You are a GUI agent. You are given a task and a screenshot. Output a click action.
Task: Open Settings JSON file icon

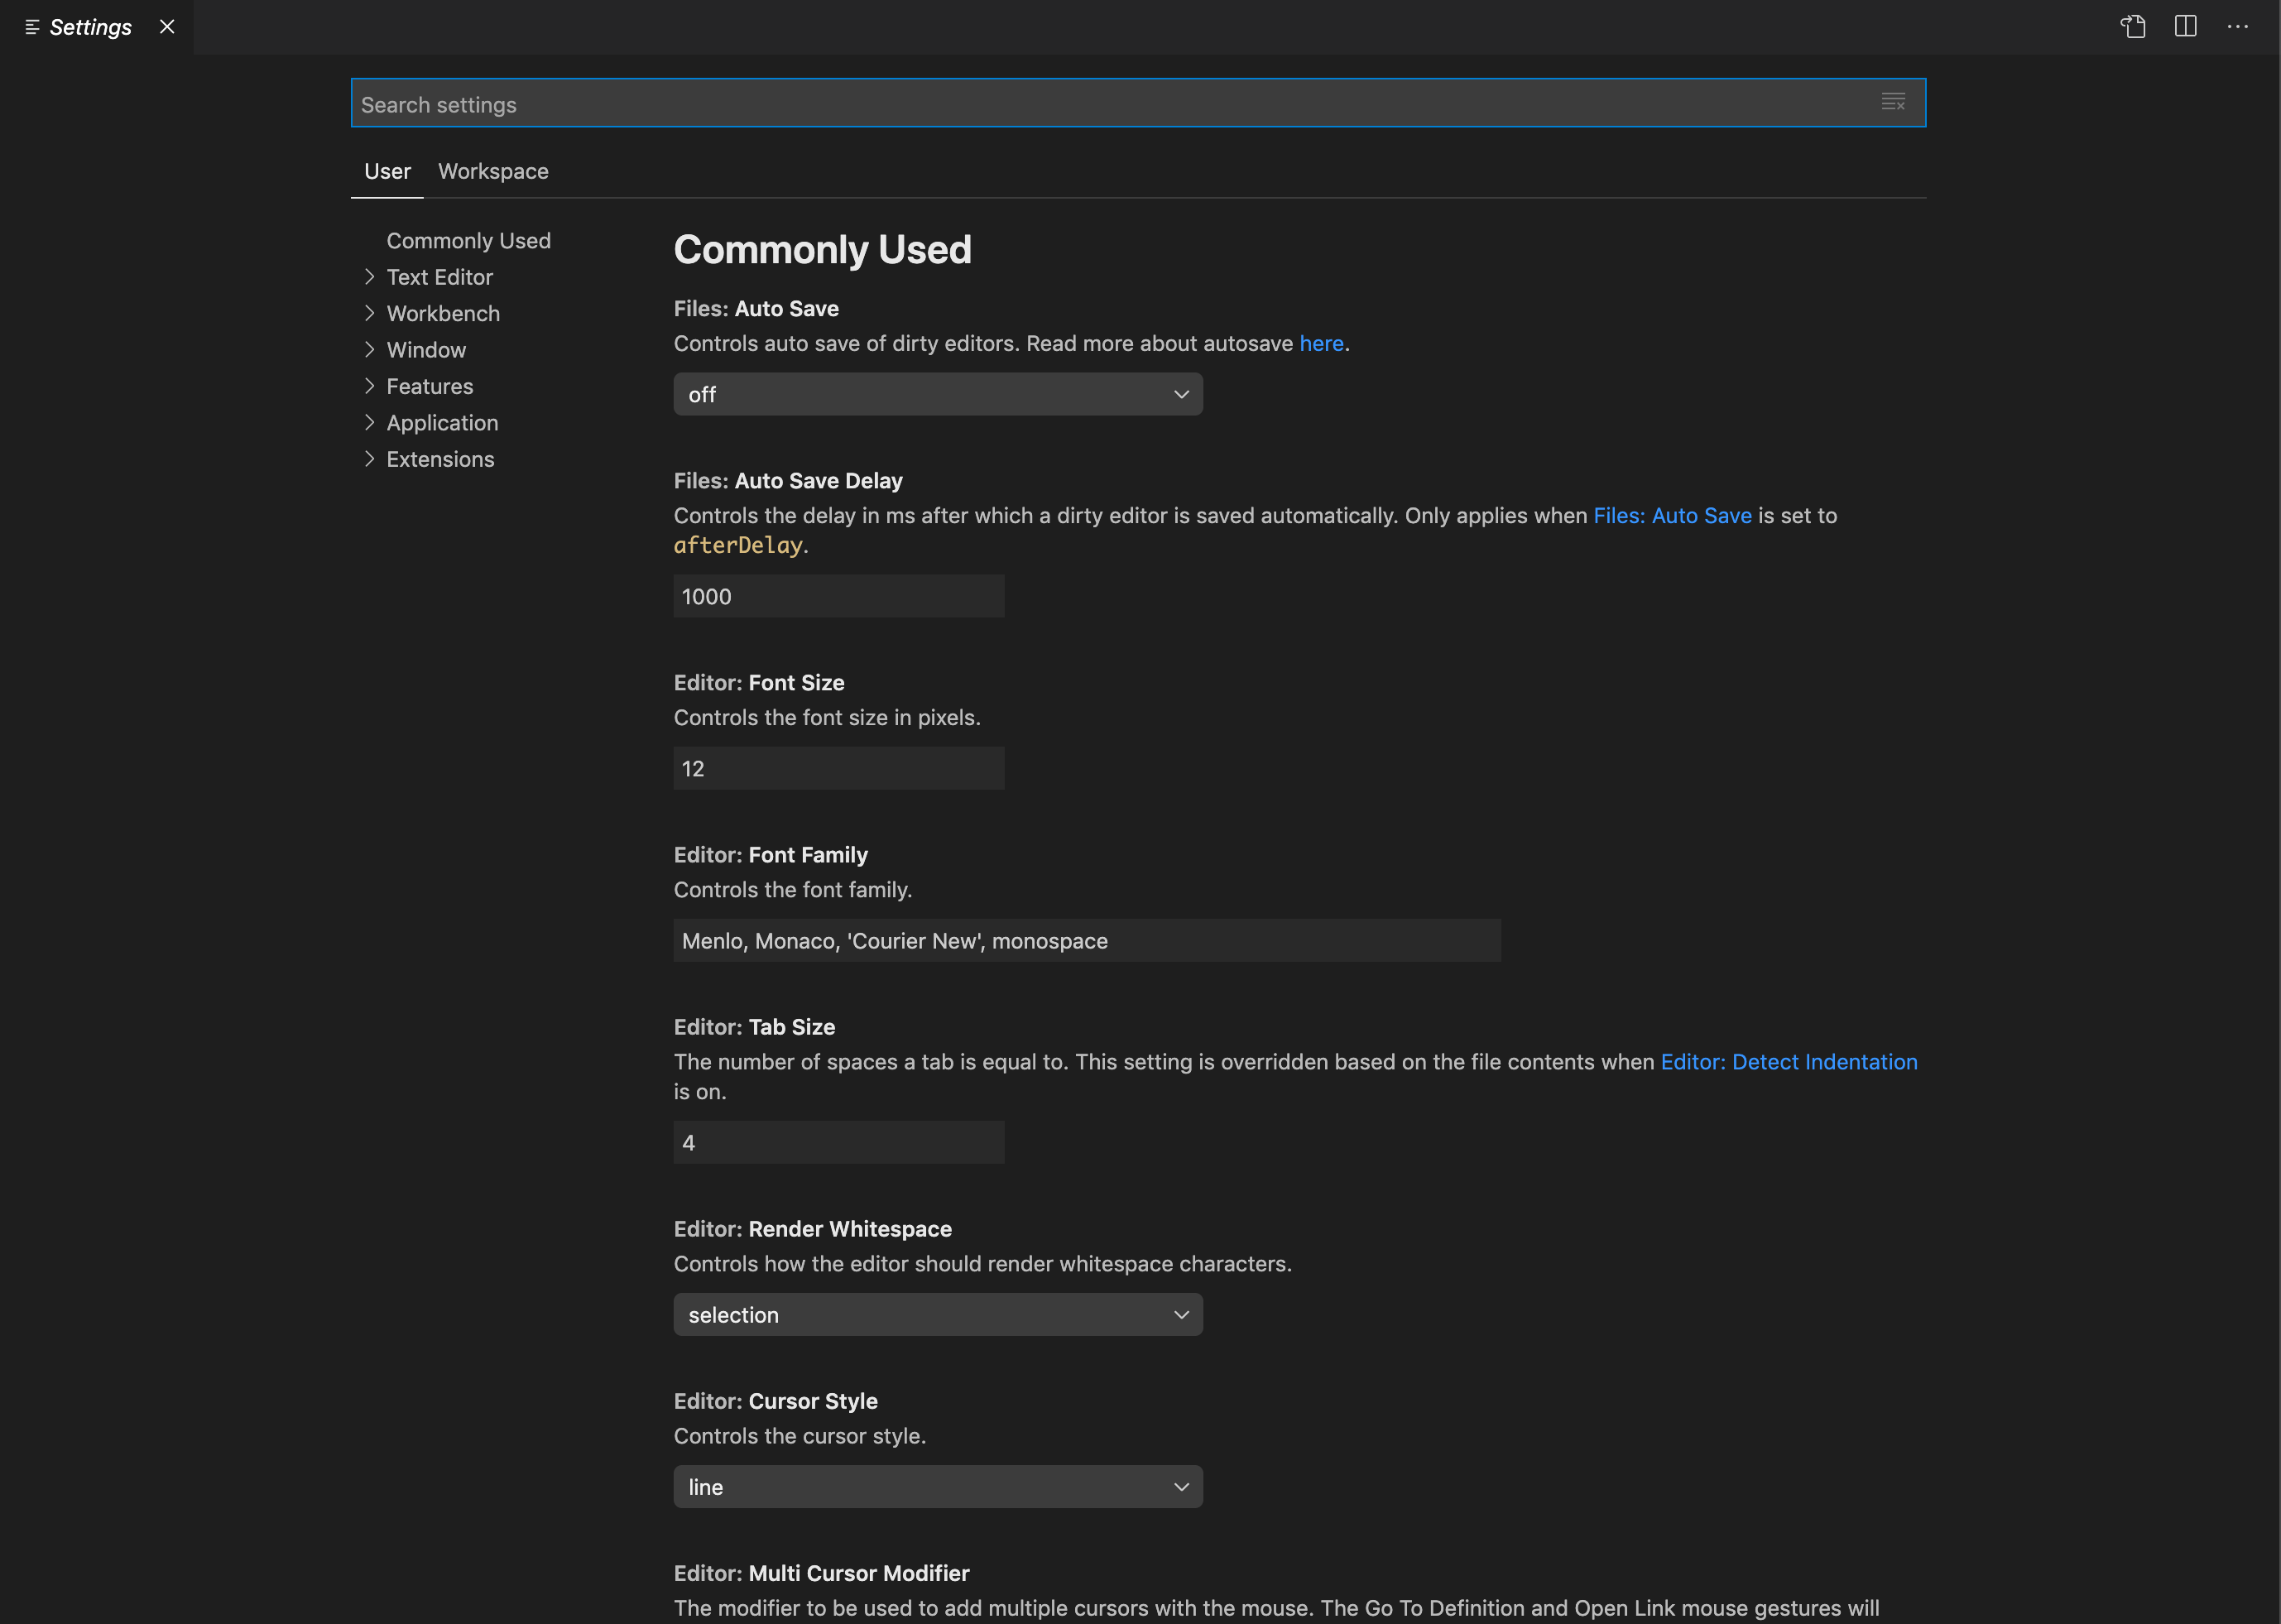click(2133, 27)
